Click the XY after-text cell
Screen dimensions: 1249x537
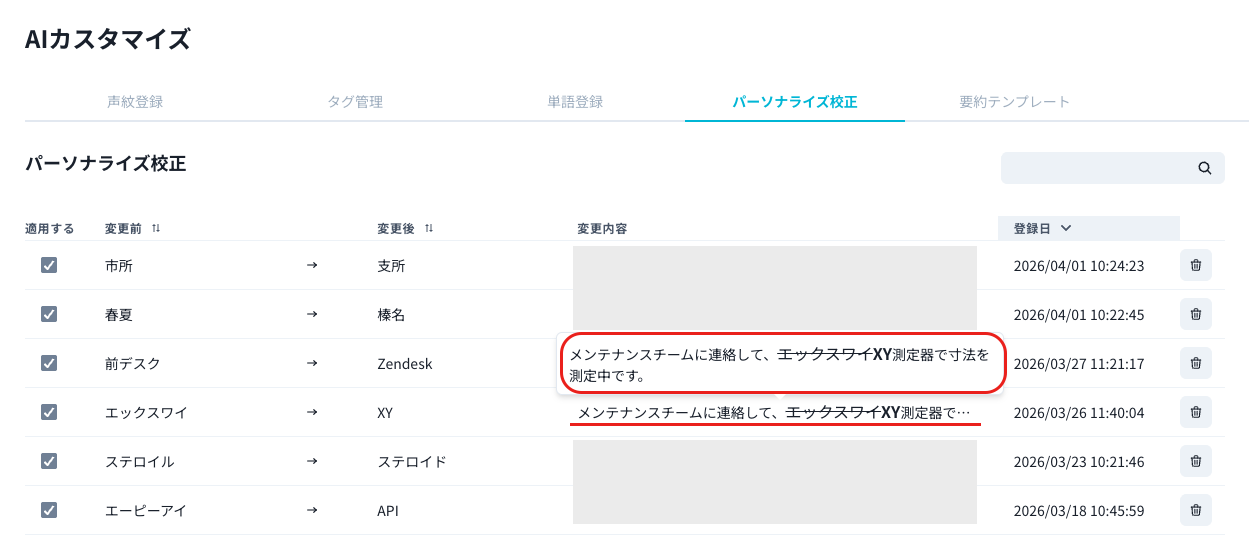tap(386, 412)
